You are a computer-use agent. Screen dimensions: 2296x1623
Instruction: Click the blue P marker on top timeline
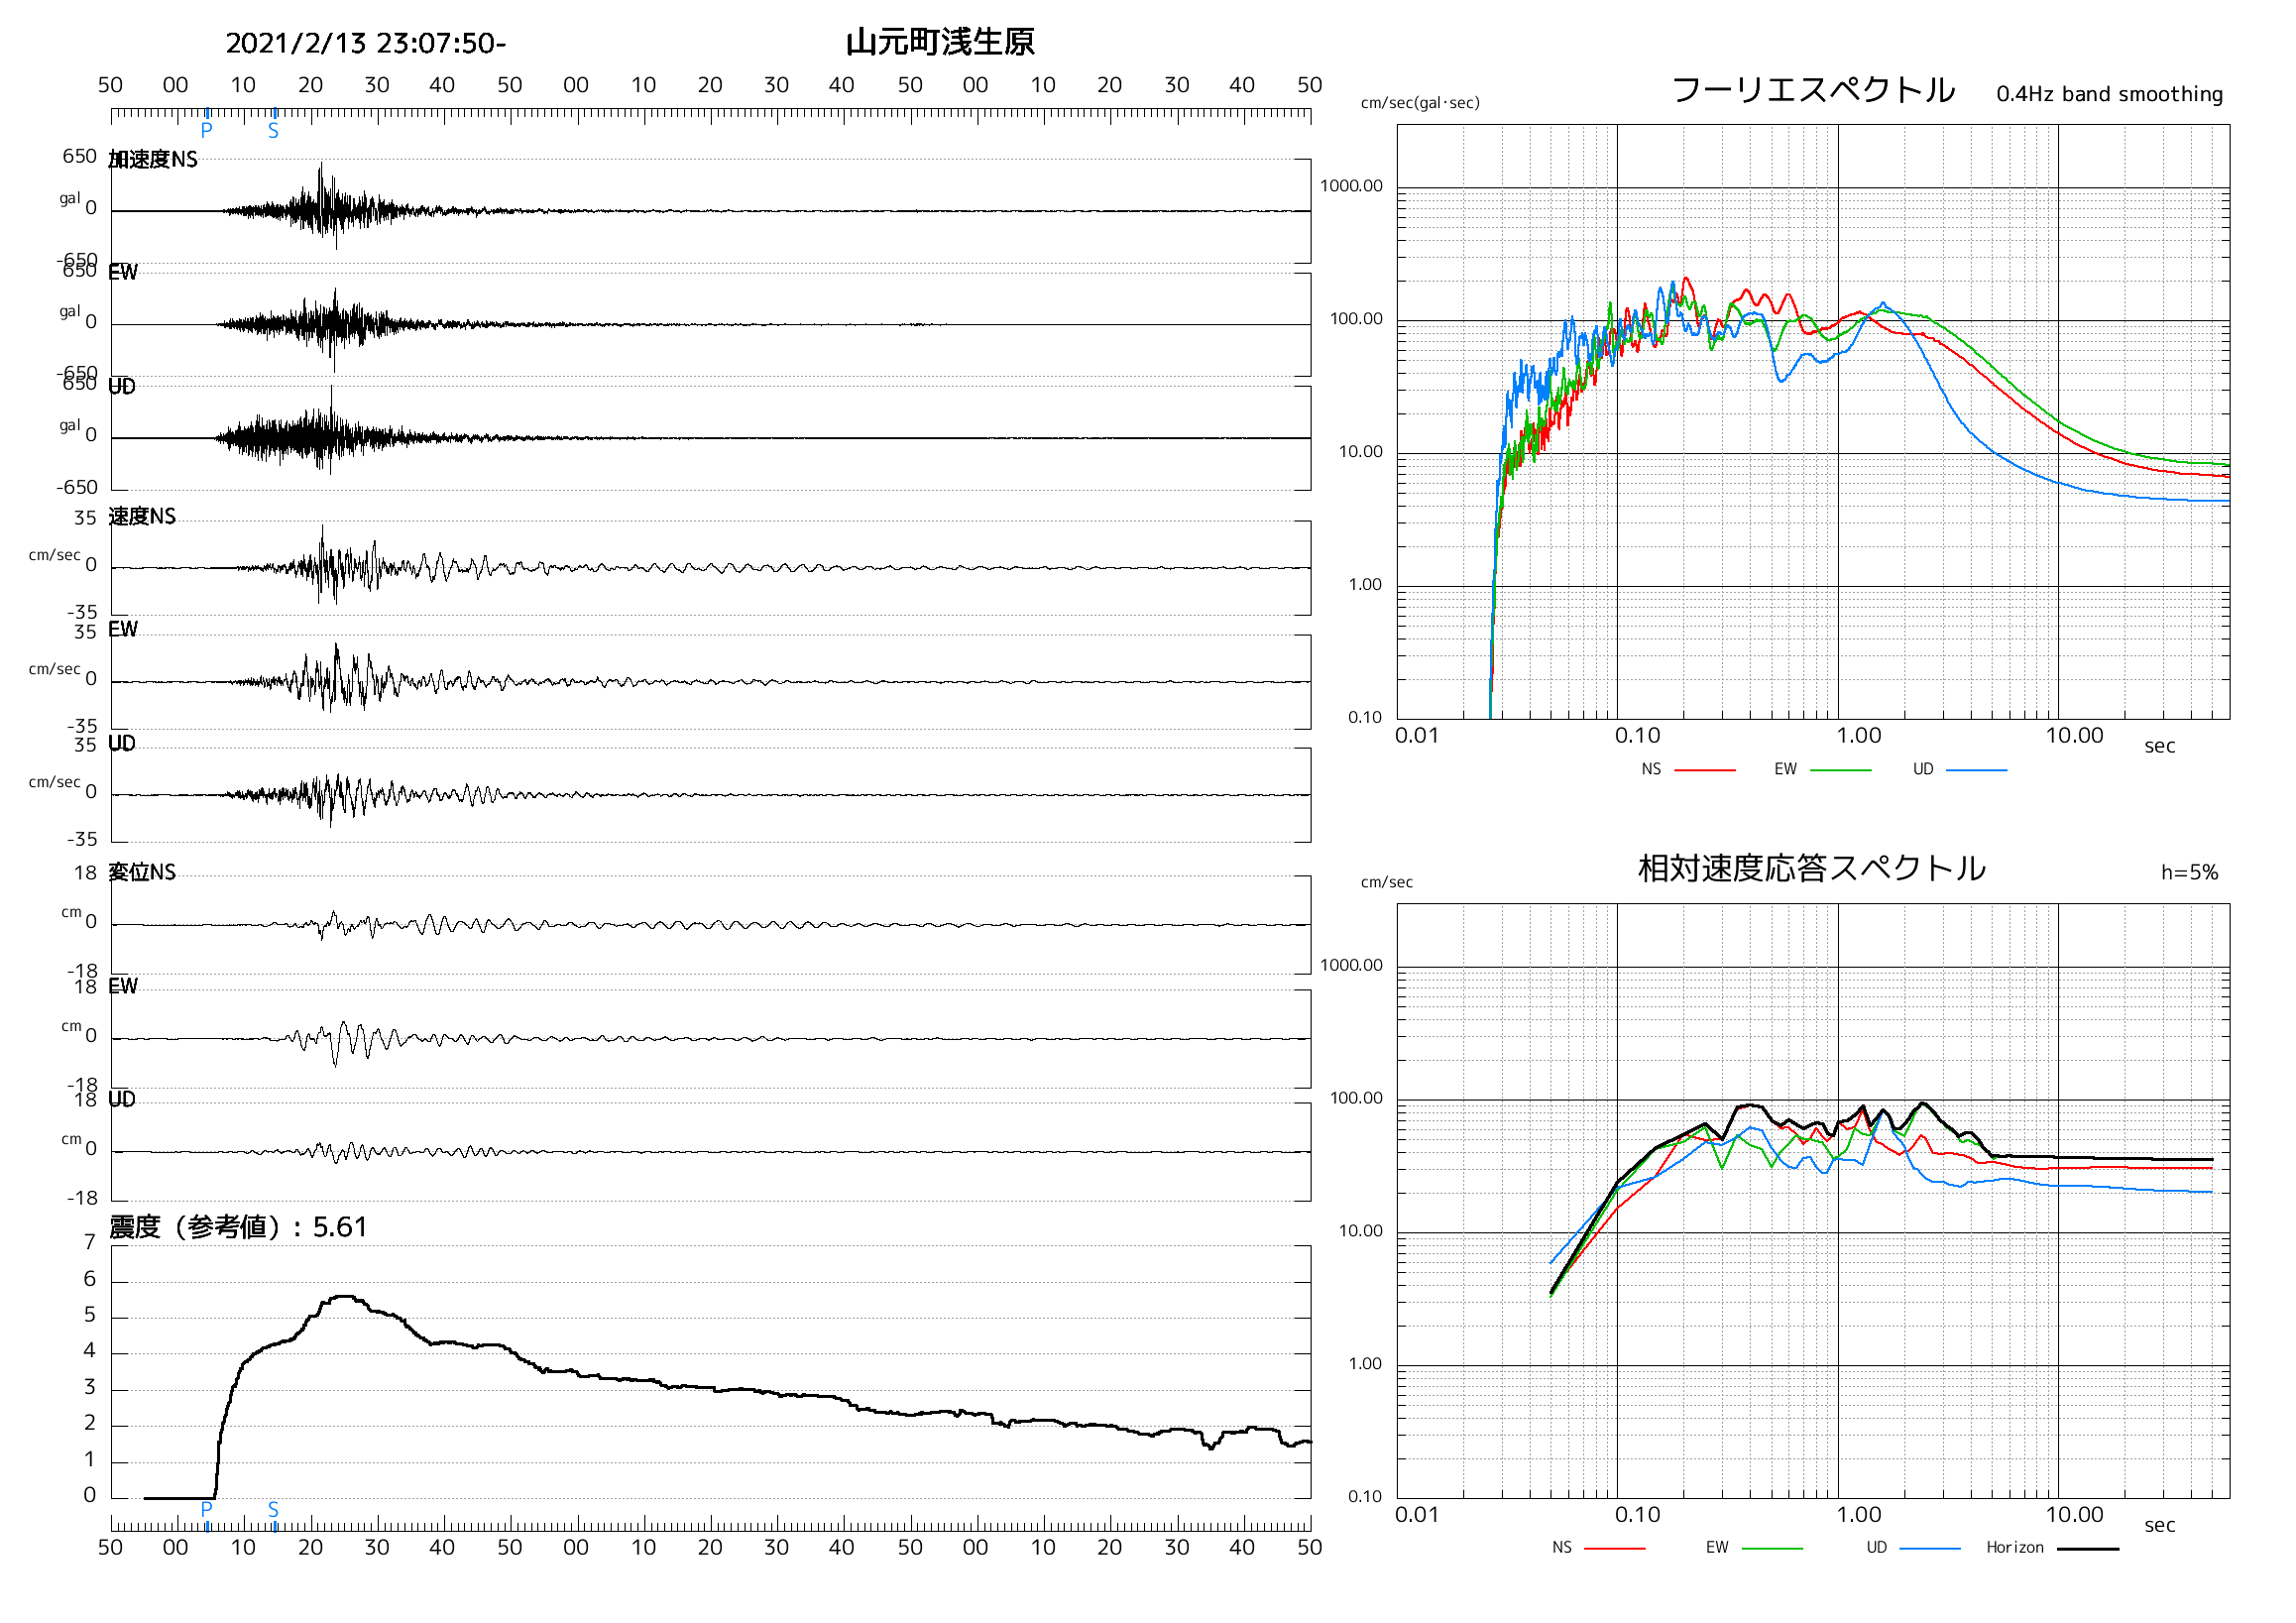click(x=207, y=129)
